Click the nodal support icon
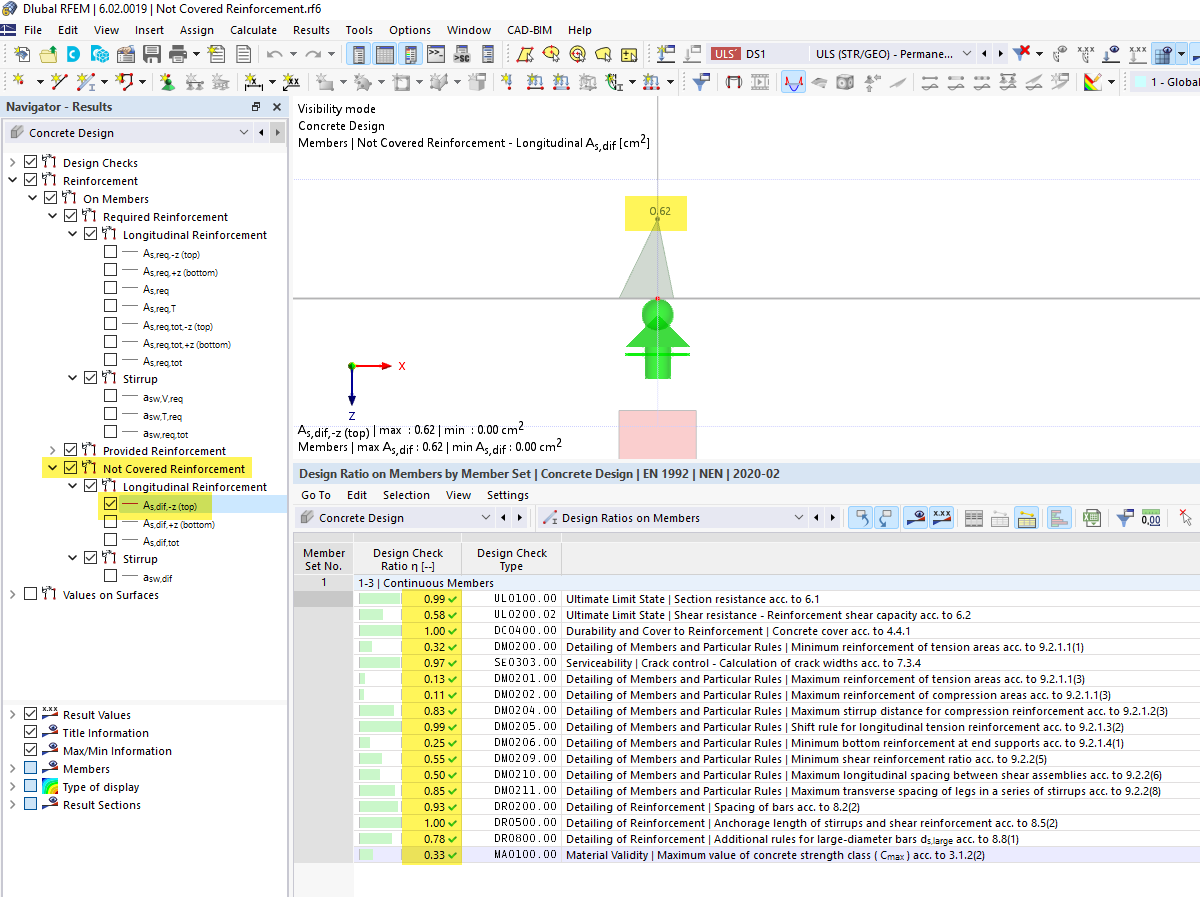Screen dimensions: 1200x897 coord(166,82)
